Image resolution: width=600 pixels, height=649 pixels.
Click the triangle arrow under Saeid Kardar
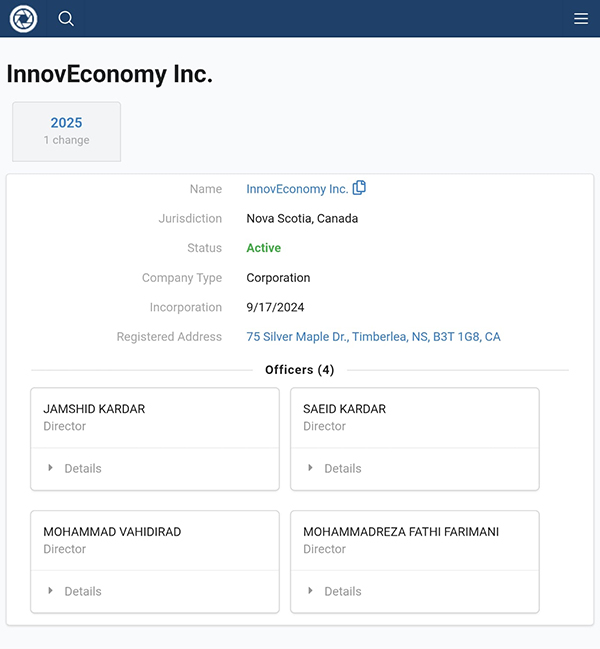coord(310,468)
